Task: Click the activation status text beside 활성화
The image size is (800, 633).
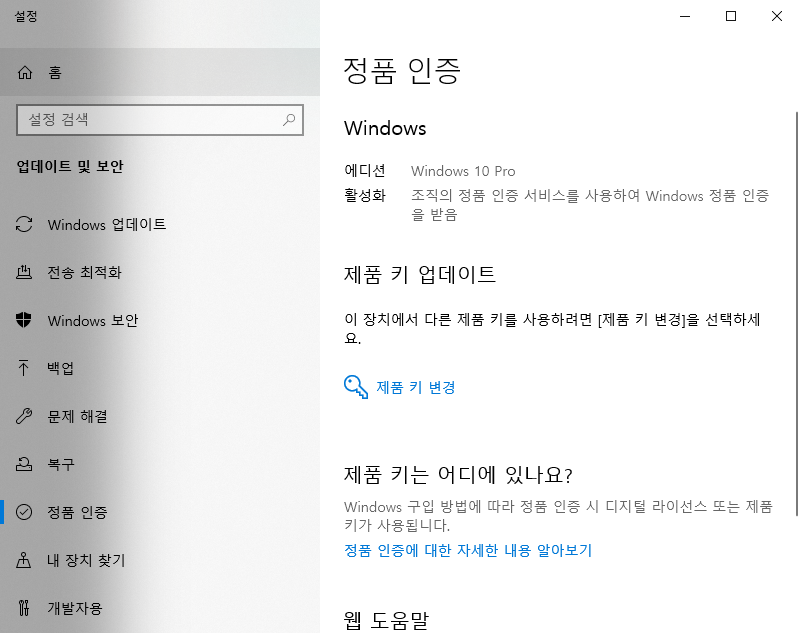Action: click(x=590, y=205)
